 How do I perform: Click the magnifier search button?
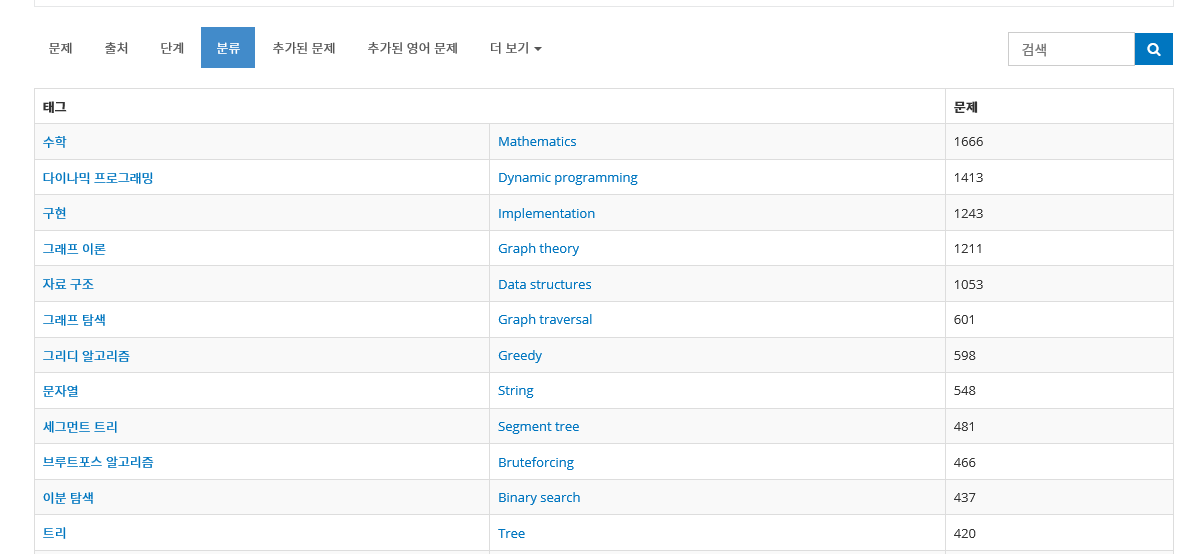point(1153,49)
